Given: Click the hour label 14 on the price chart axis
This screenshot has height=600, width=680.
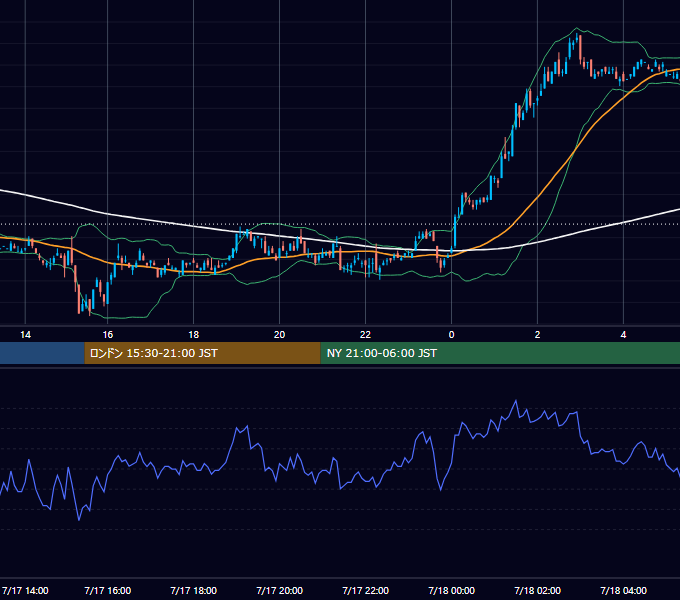Looking at the screenshot, I should [x=26, y=335].
